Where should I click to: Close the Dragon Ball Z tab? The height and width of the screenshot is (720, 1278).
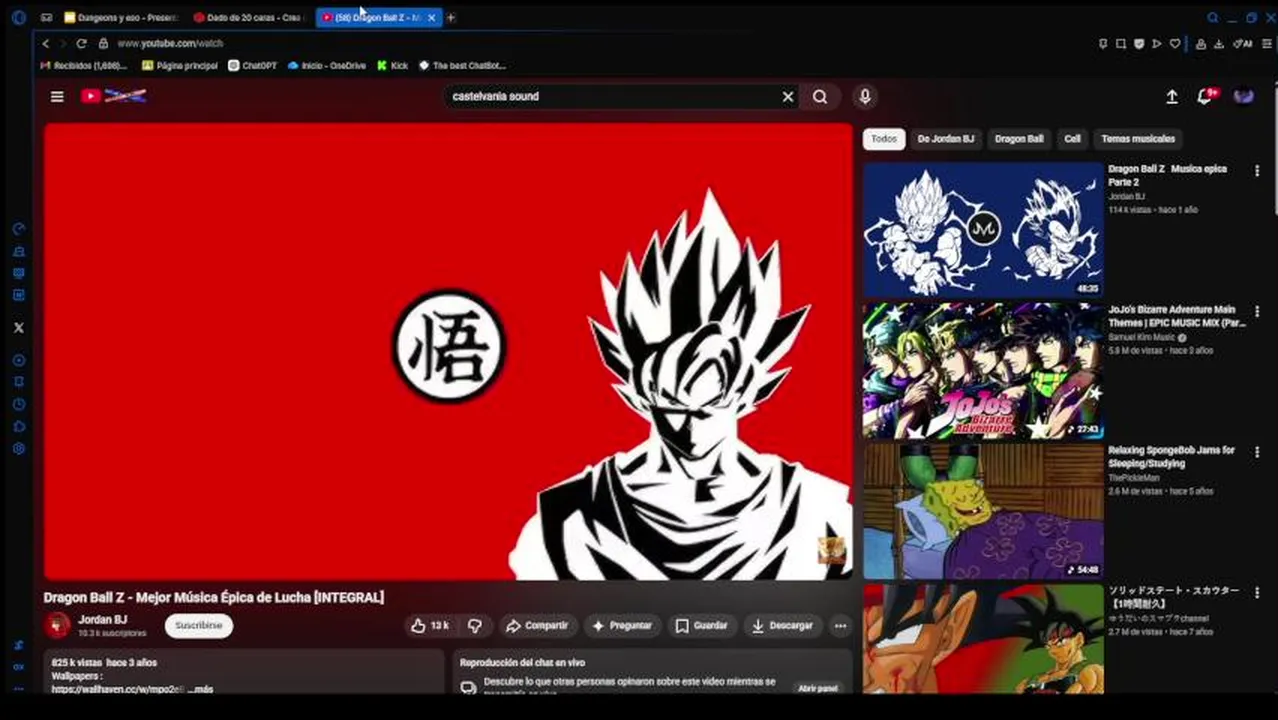(x=431, y=17)
